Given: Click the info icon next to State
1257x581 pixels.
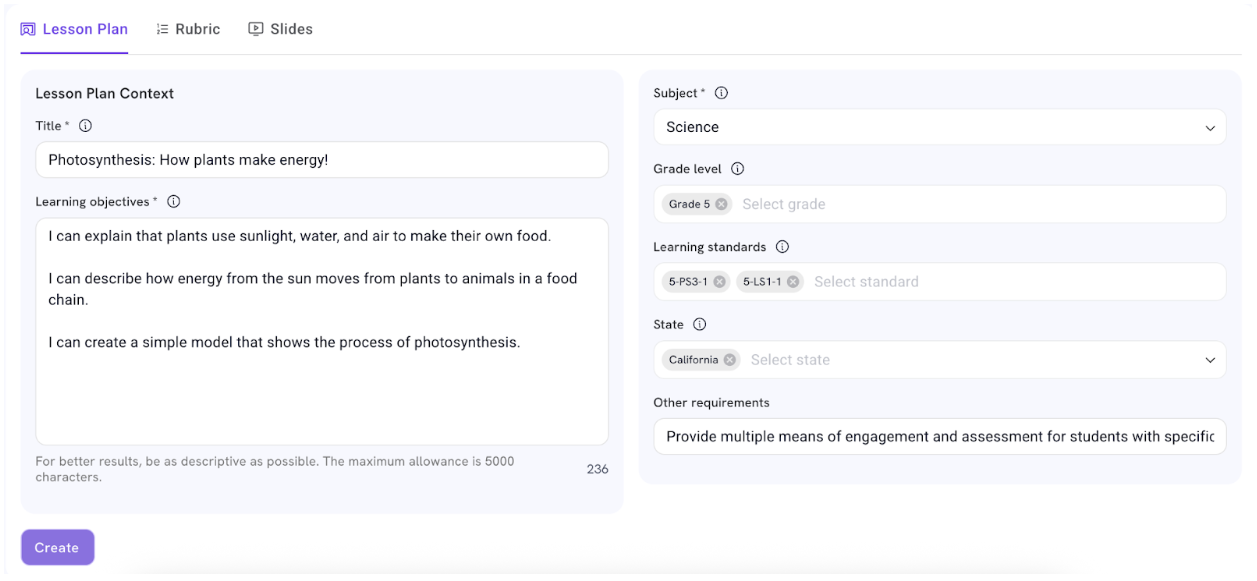Looking at the screenshot, I should click(700, 325).
